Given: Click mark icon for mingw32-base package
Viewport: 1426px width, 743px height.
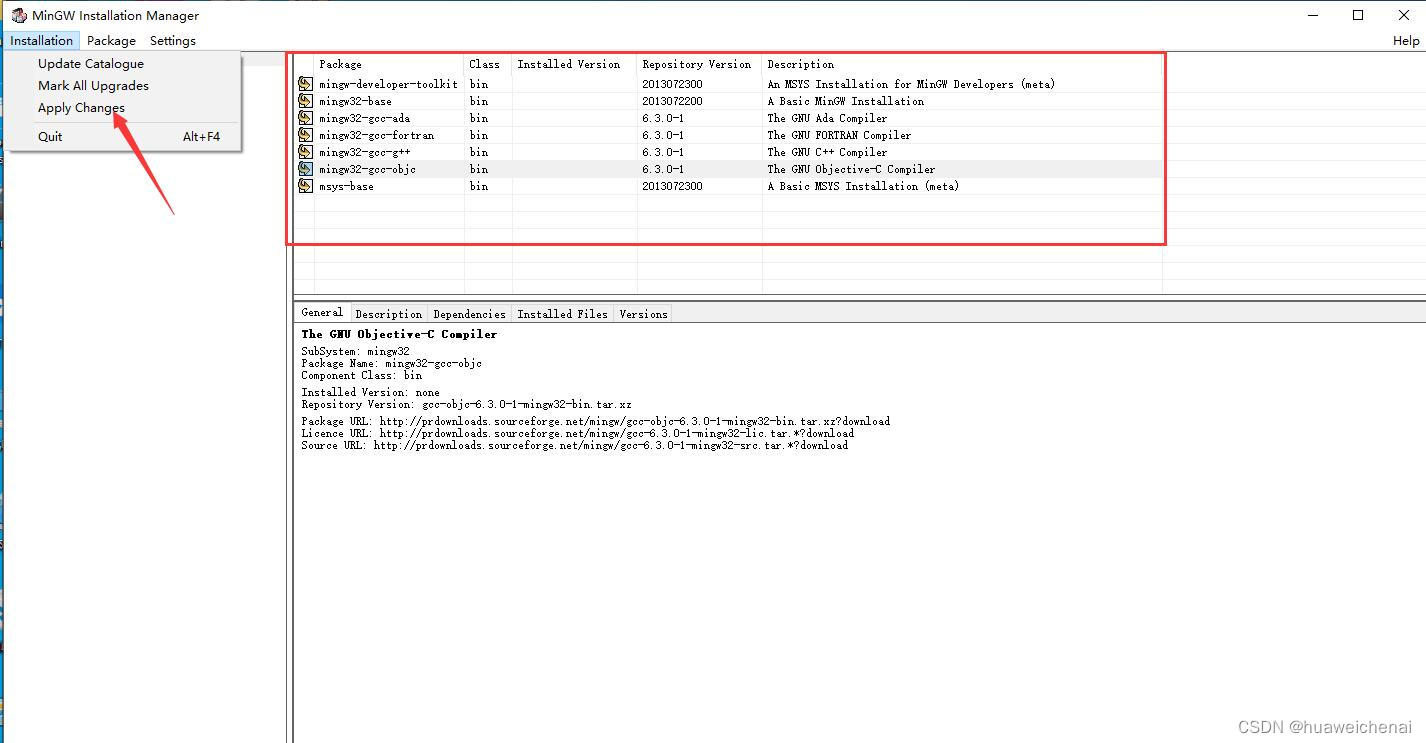Looking at the screenshot, I should tap(305, 101).
